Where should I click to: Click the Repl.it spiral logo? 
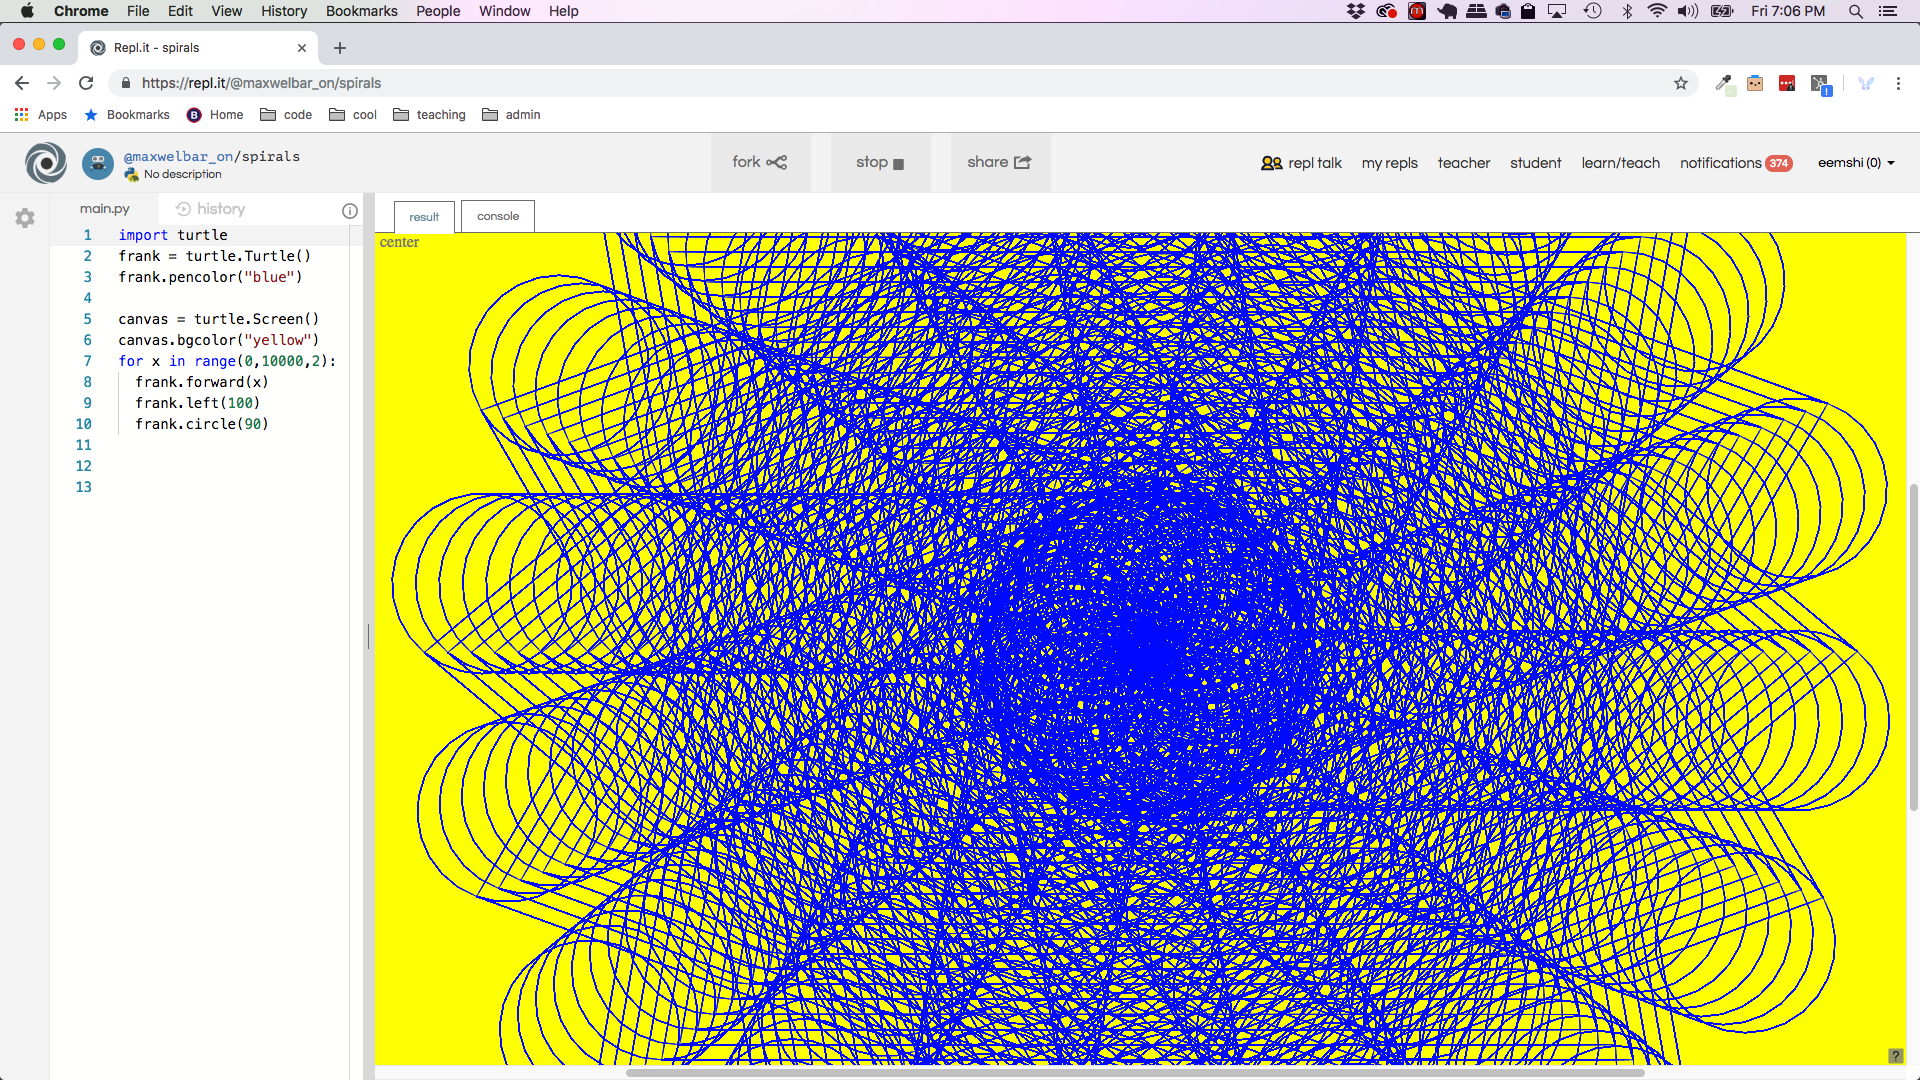tap(46, 163)
